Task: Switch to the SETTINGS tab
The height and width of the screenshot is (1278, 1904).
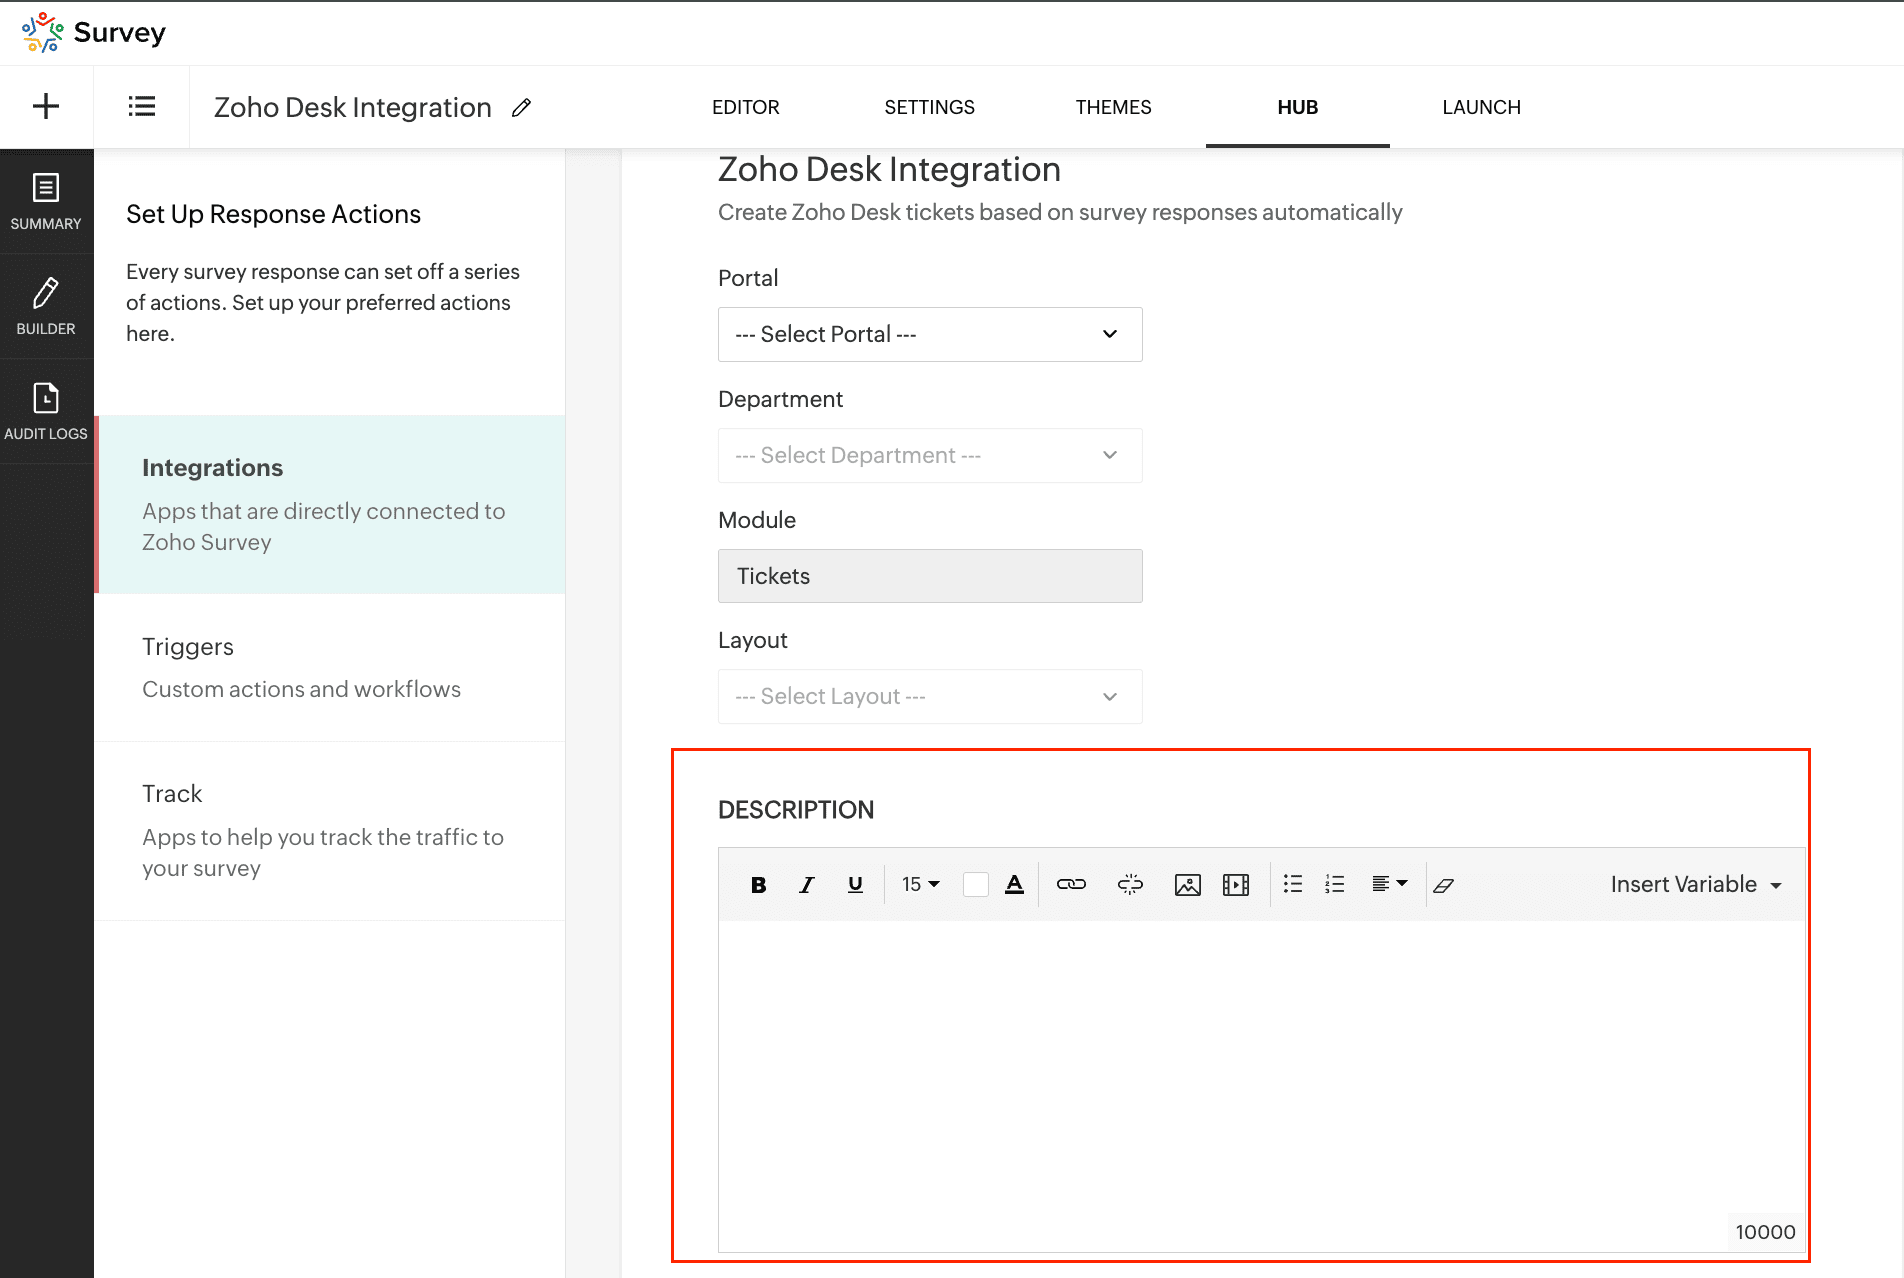Action: (929, 107)
